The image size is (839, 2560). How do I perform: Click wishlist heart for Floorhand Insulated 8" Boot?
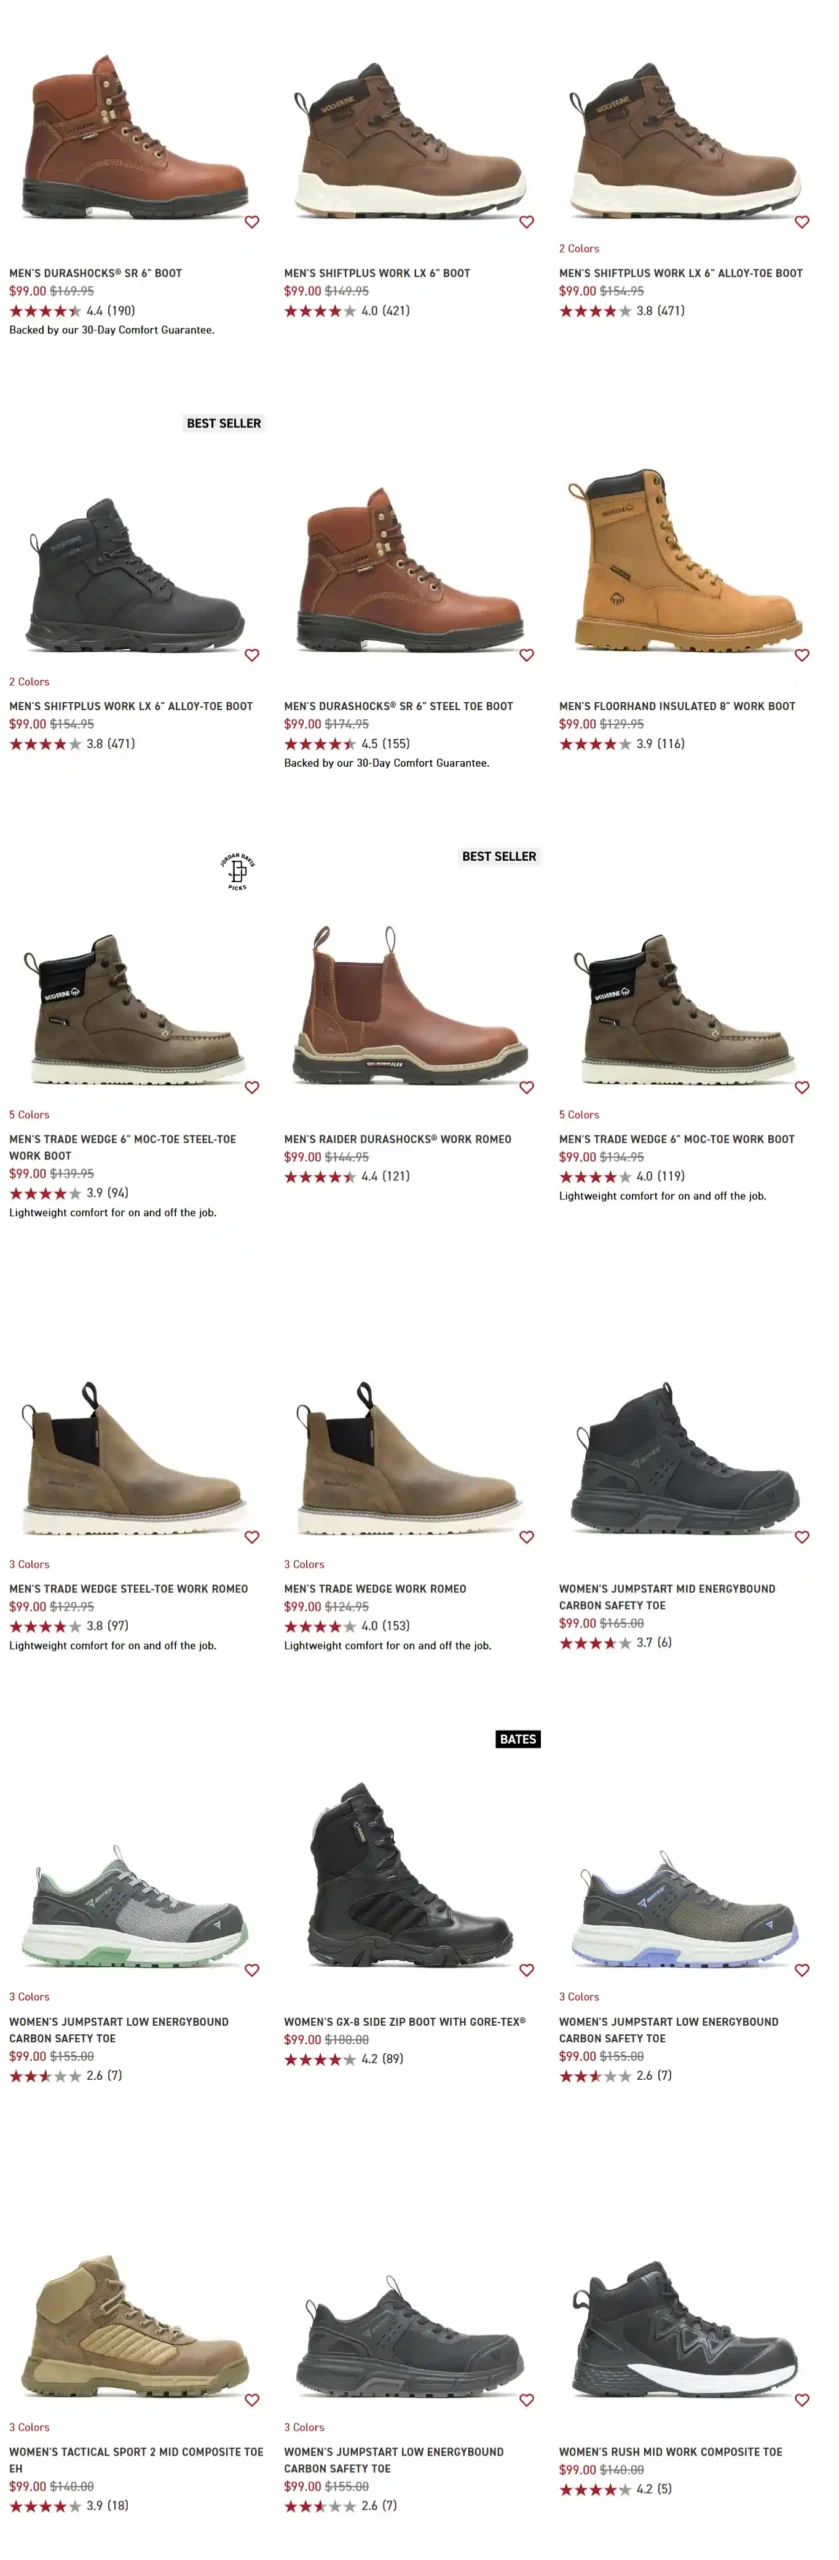(802, 655)
